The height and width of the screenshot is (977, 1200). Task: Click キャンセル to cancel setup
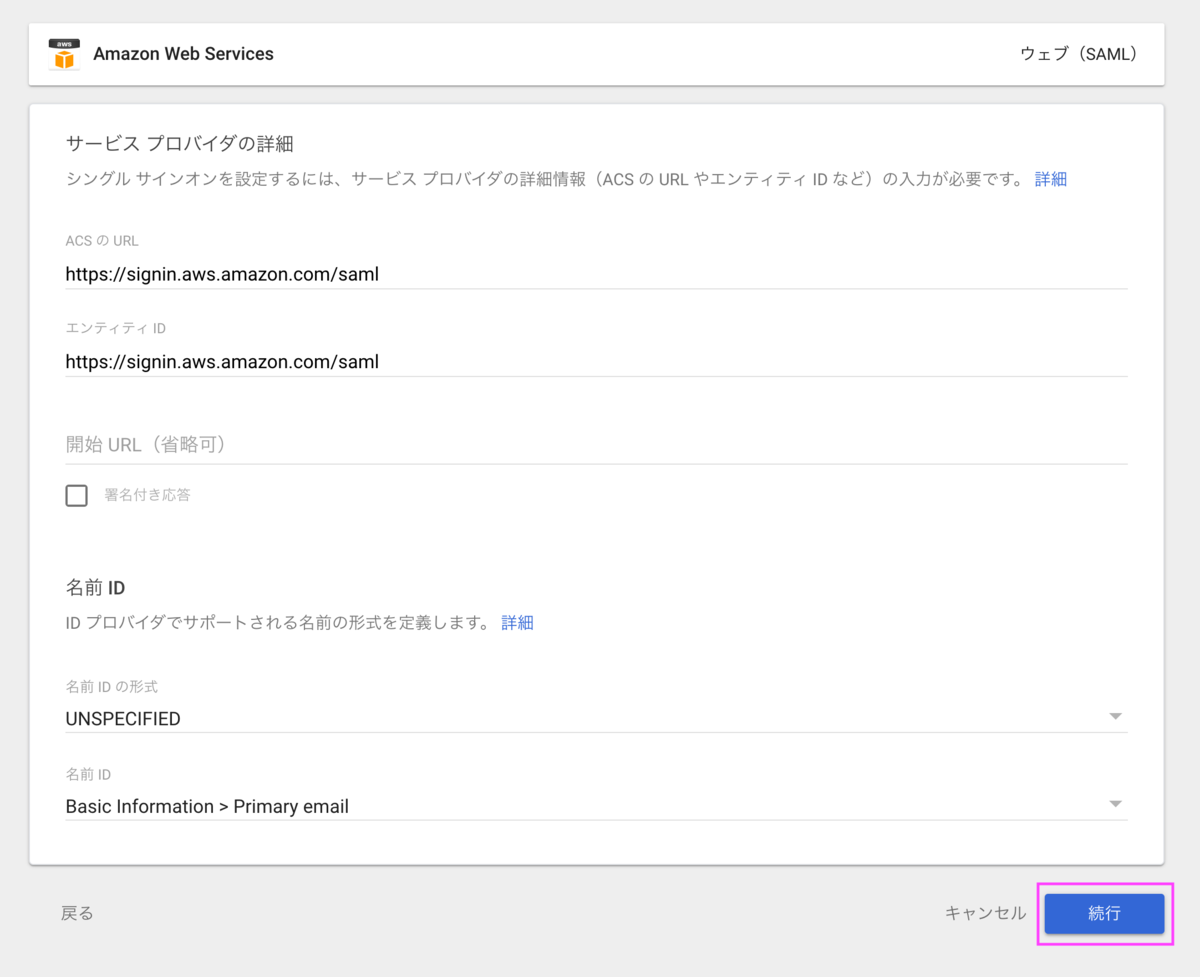[984, 913]
